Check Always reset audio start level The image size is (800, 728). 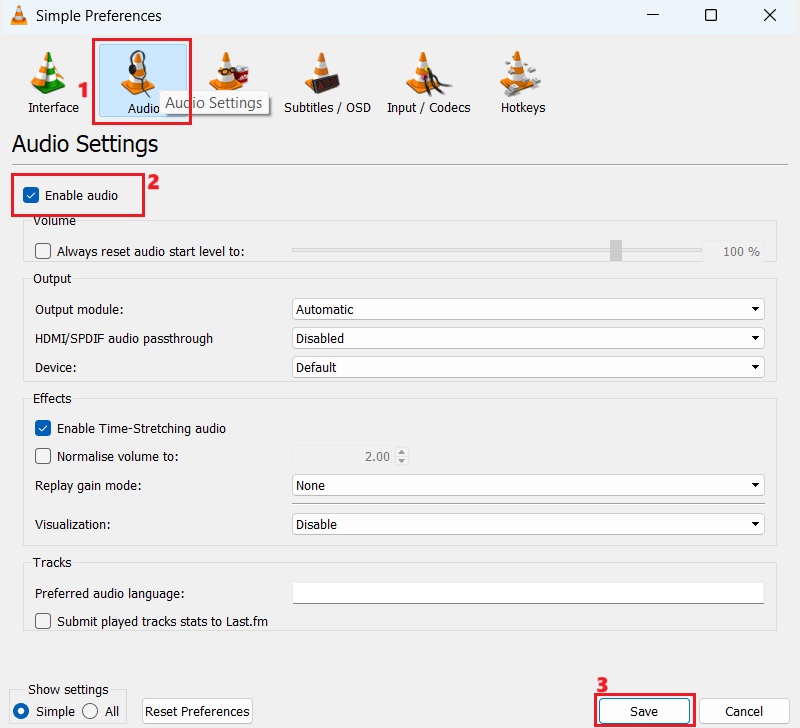coord(43,251)
